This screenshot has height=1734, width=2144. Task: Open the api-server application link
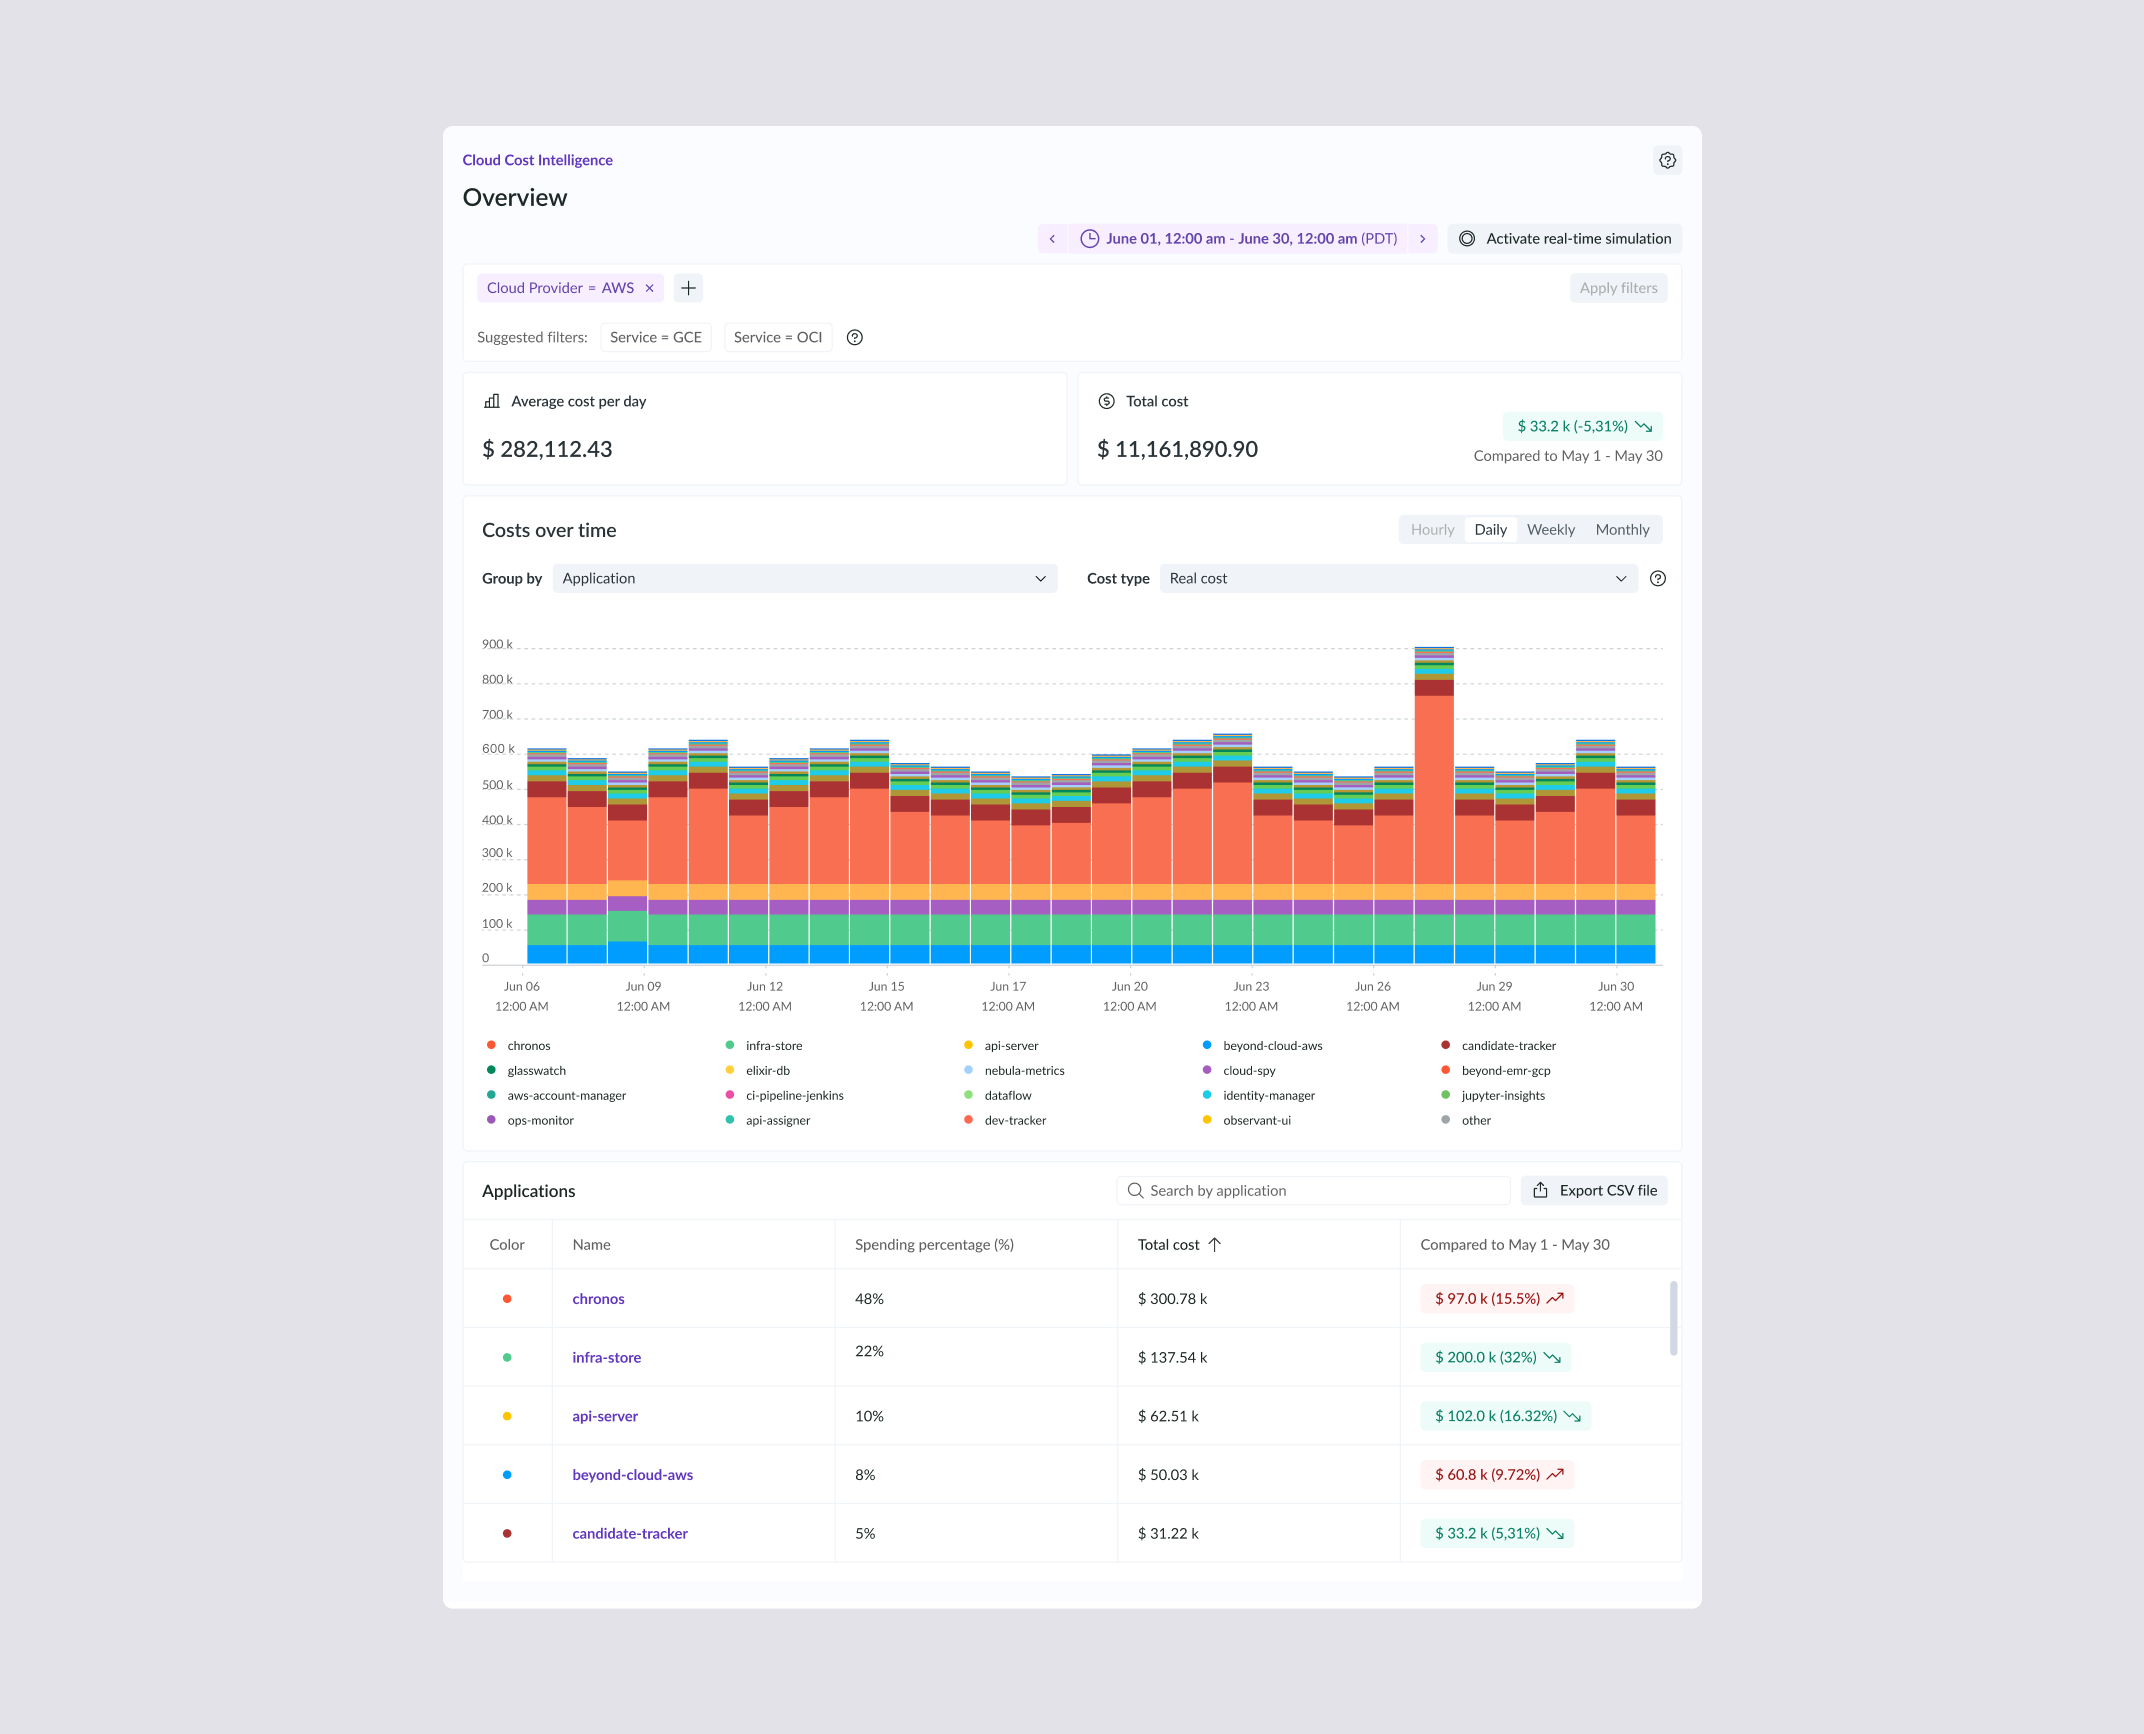(604, 1416)
